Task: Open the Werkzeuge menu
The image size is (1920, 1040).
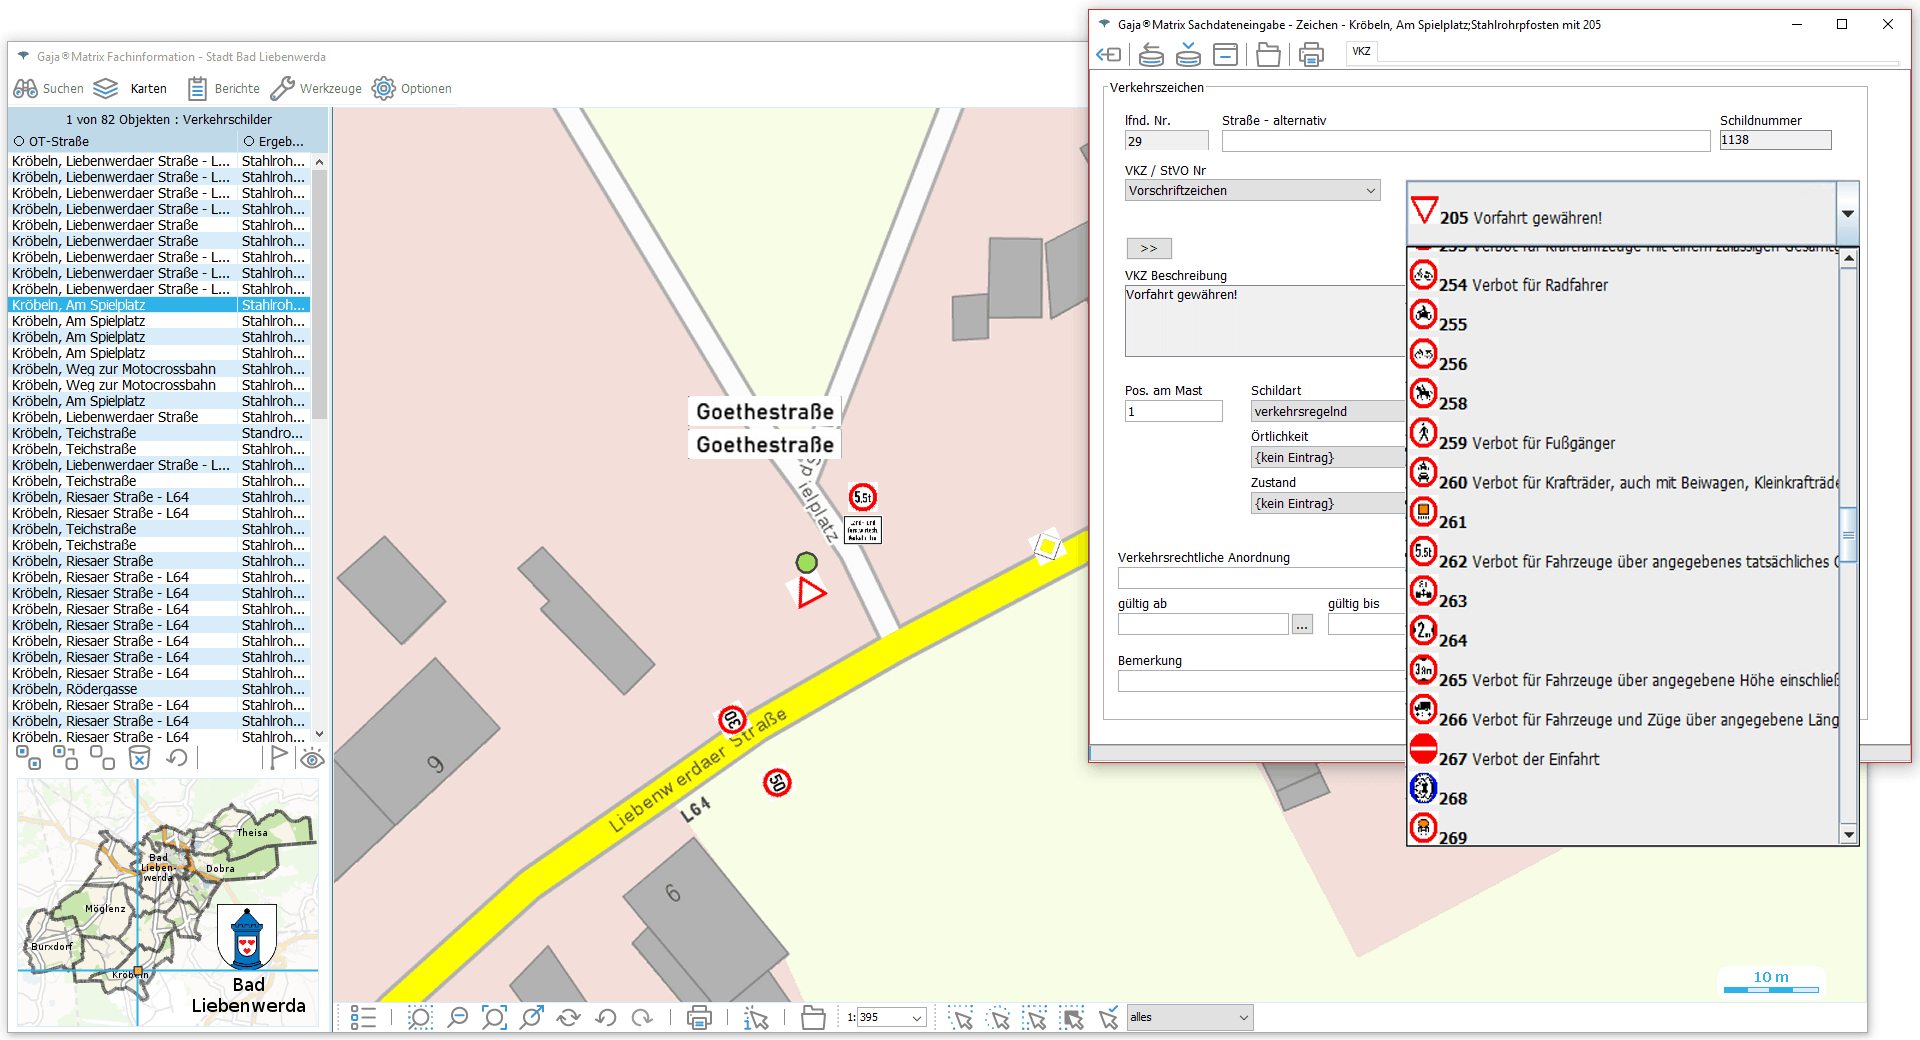Action: coord(316,89)
